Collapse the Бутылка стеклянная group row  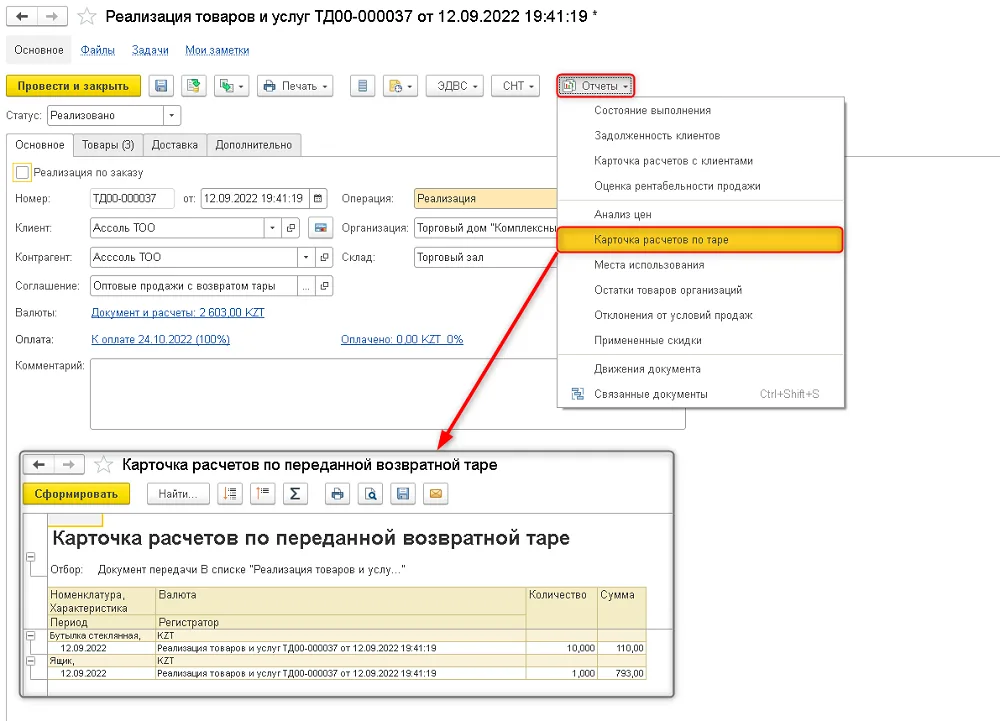tap(31, 636)
